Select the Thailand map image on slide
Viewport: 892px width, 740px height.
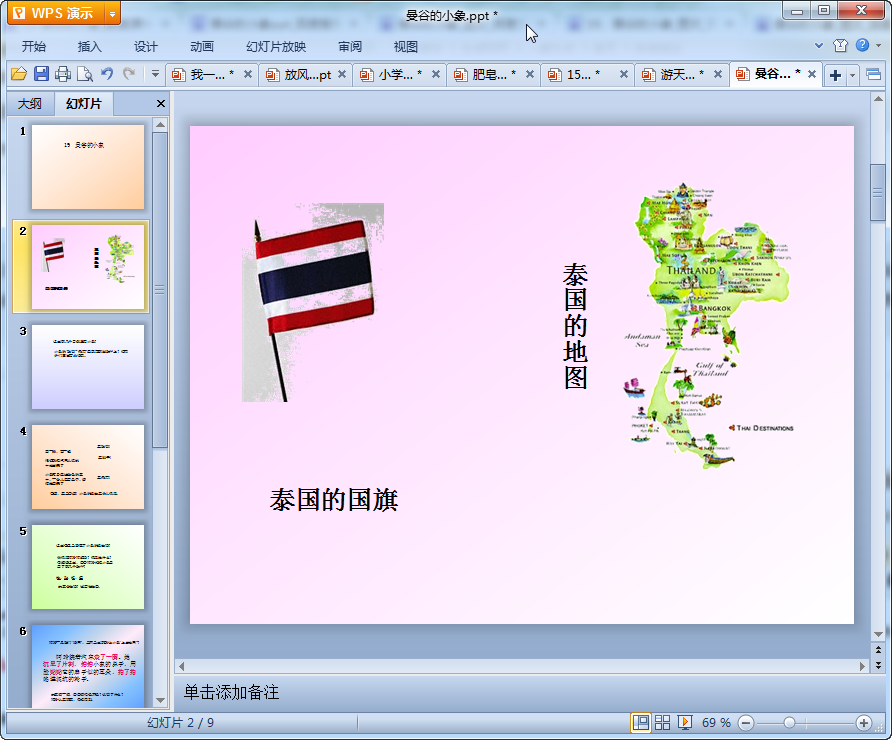click(x=709, y=326)
